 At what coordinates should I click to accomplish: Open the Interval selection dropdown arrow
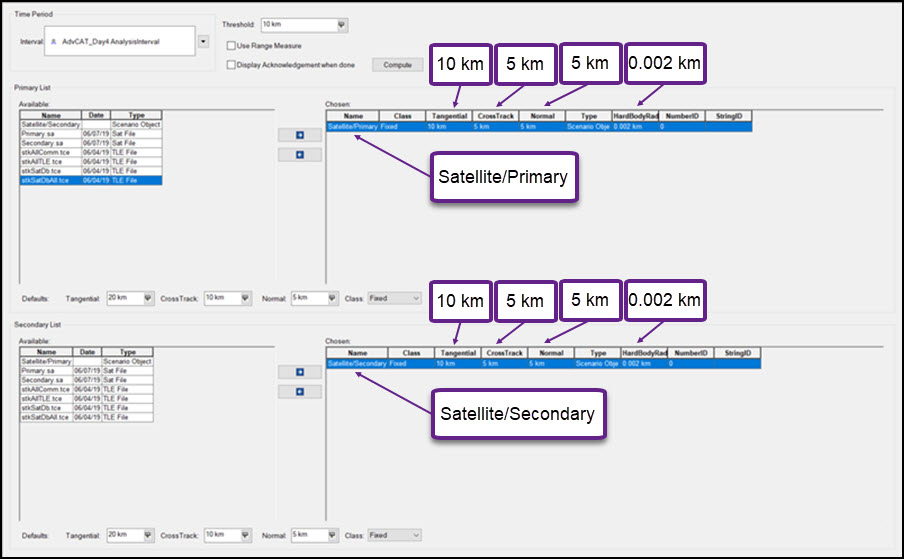pos(203,42)
